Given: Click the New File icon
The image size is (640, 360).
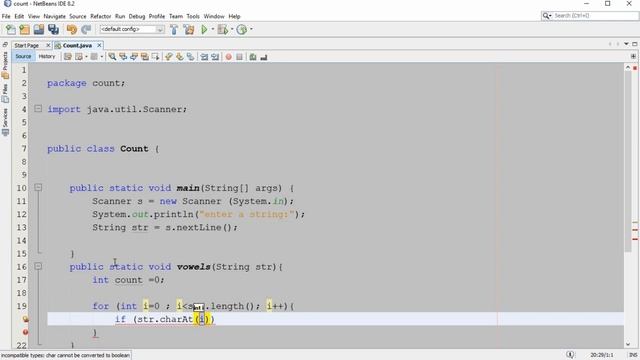Looking at the screenshot, I should click(x=11, y=29).
